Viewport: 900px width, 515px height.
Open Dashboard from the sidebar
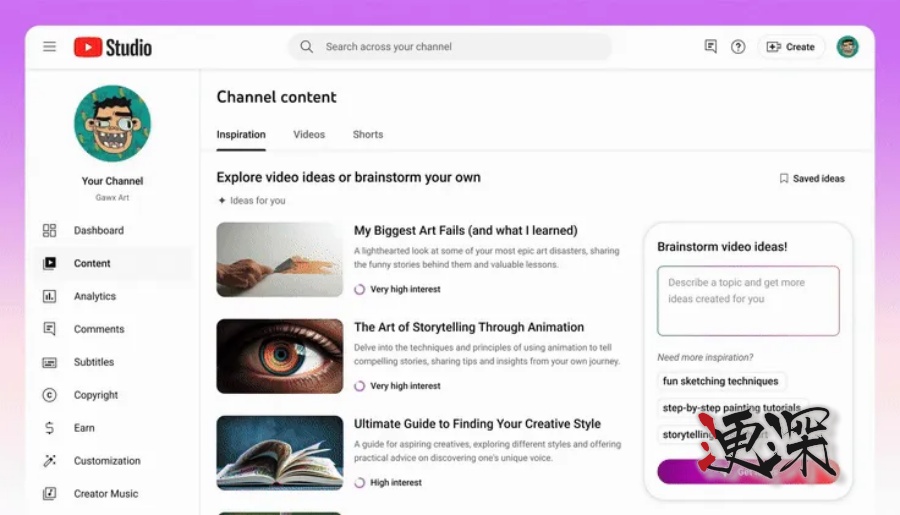coord(98,231)
